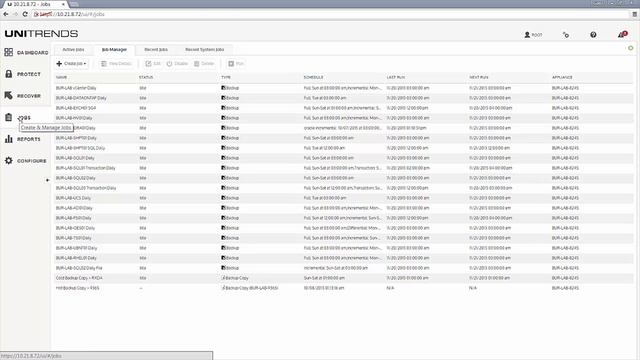Image resolution: width=640 pixels, height=360 pixels.
Task: Select the BUR-LAB-SQL02 Daily File job
Action: (79, 268)
